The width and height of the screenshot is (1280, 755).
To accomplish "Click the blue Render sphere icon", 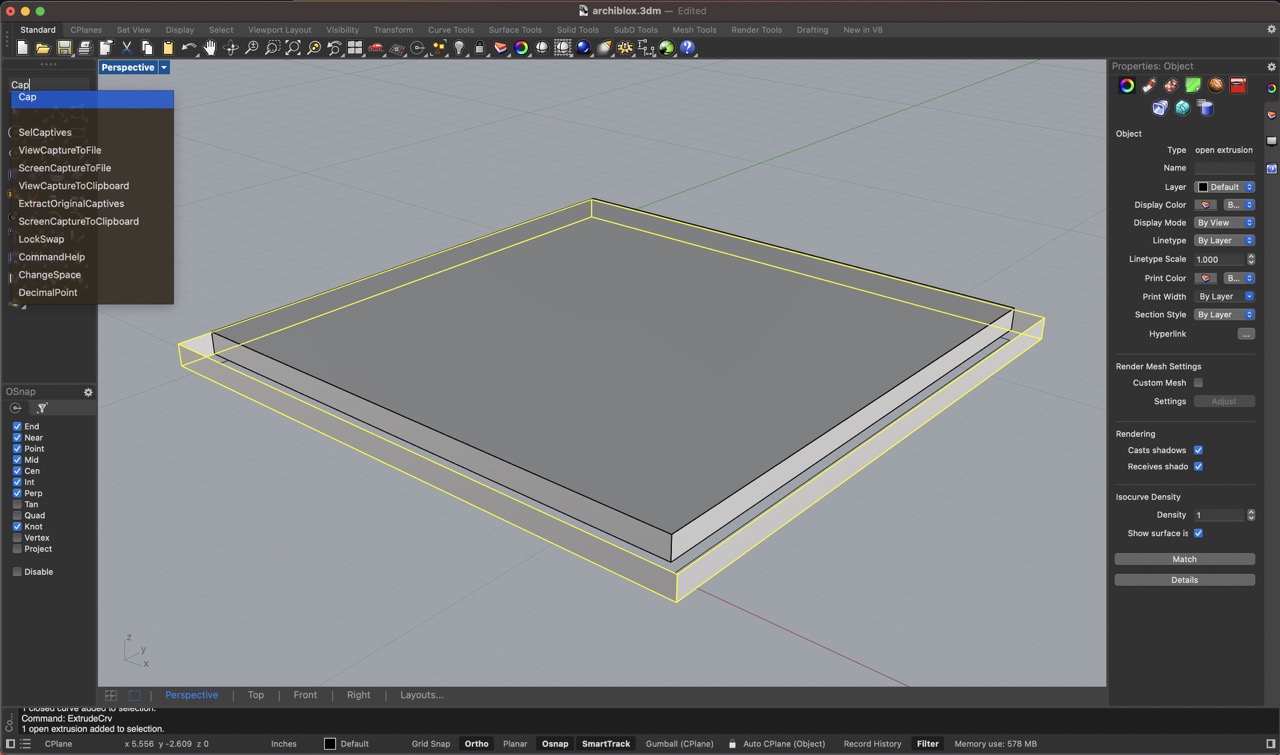I will (x=584, y=48).
